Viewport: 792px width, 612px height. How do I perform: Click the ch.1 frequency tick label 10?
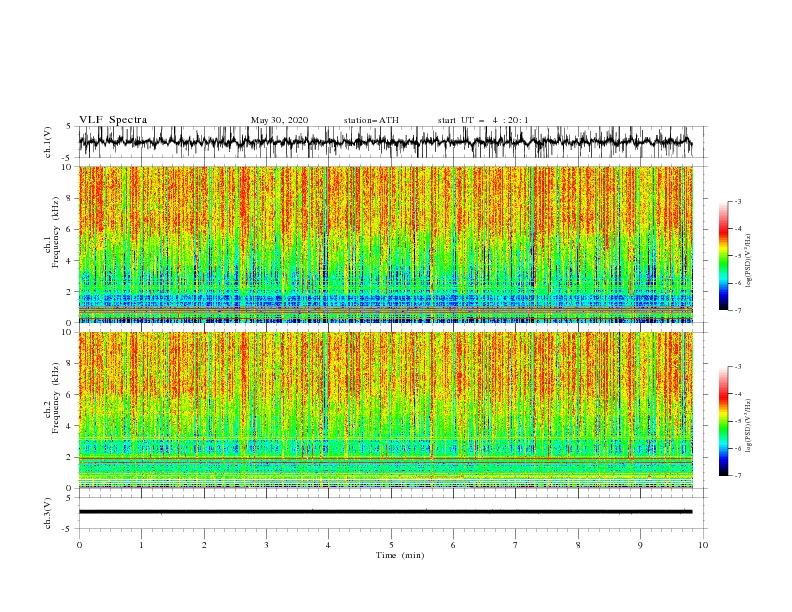click(x=67, y=167)
